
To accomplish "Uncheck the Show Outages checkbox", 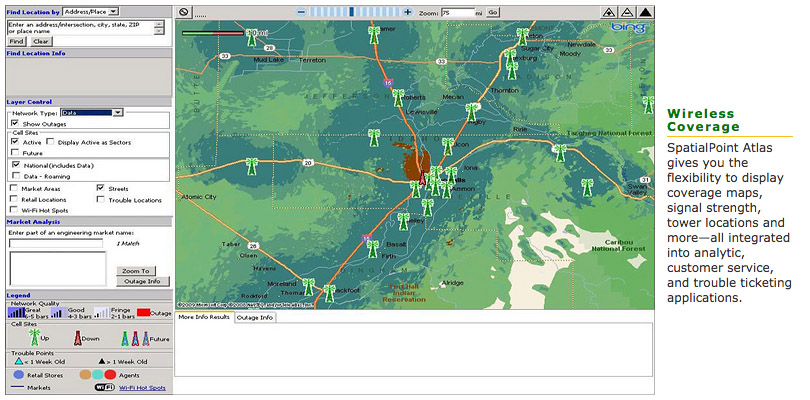I will click(x=14, y=124).
